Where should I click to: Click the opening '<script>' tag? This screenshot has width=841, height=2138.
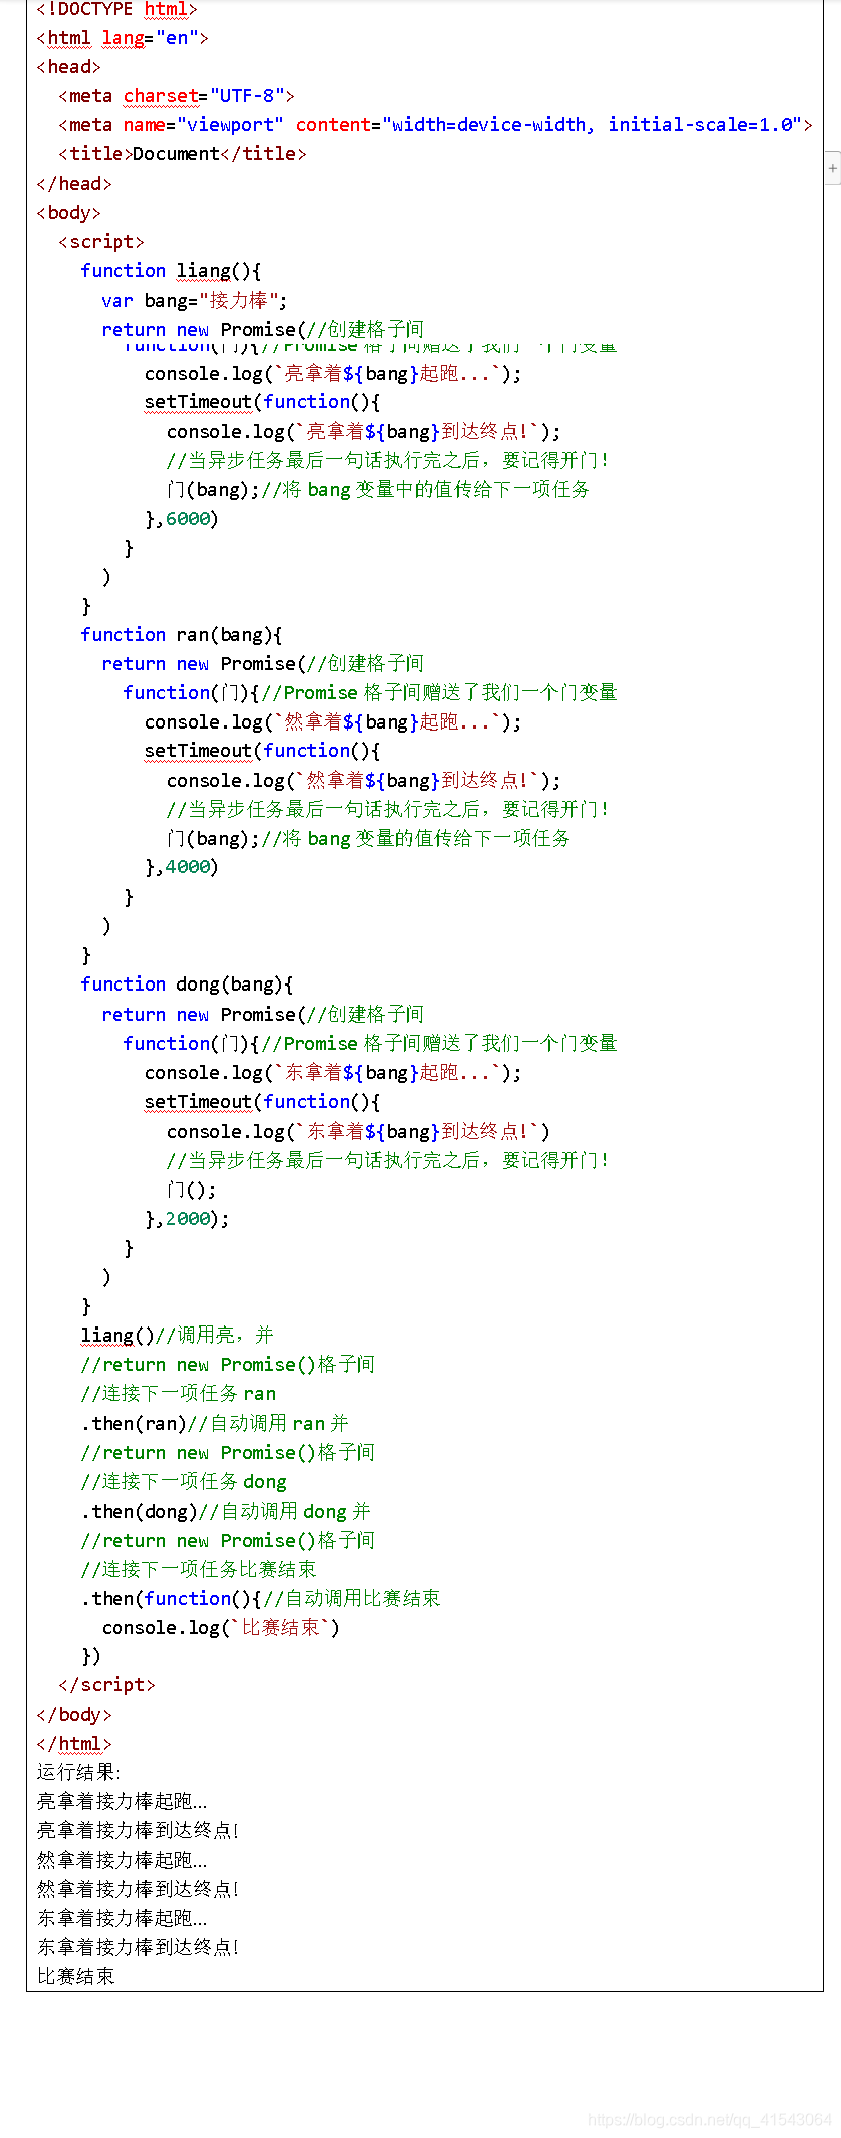coord(102,242)
